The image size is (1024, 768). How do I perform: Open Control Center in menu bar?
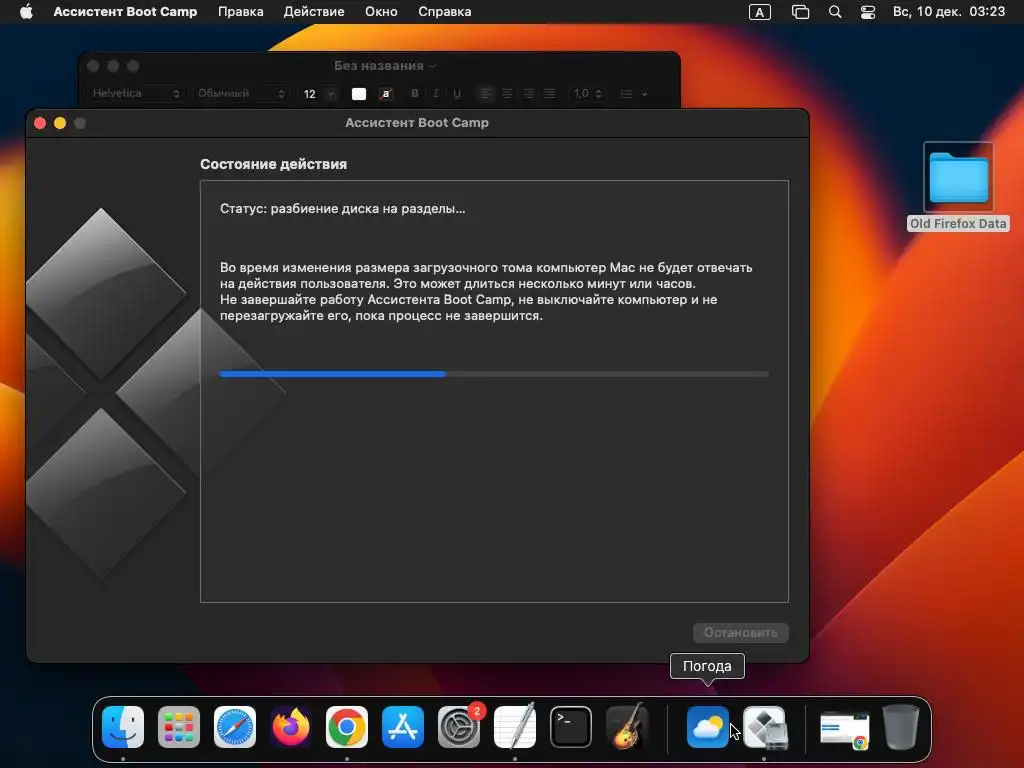[x=868, y=12]
